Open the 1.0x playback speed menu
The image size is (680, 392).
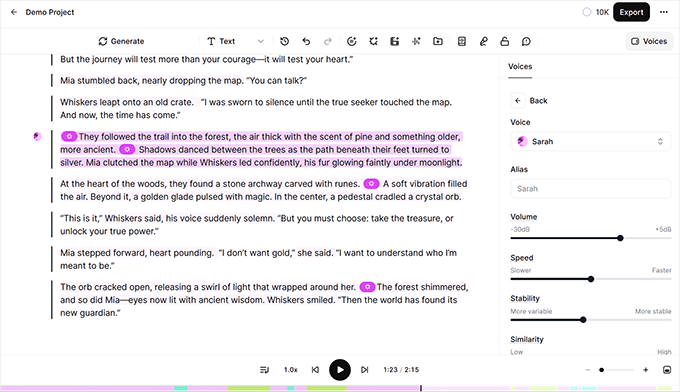pyautogui.click(x=291, y=370)
